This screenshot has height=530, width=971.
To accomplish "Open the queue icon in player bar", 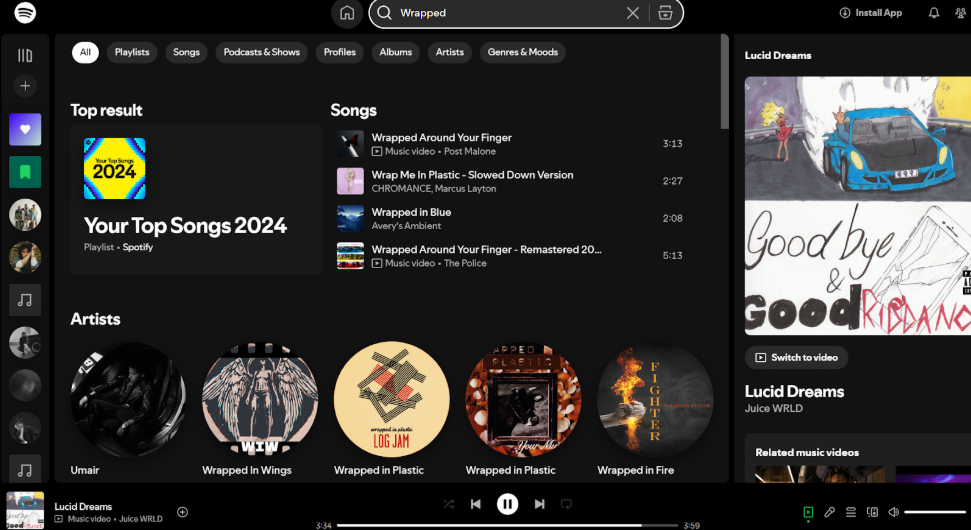I will click(851, 512).
